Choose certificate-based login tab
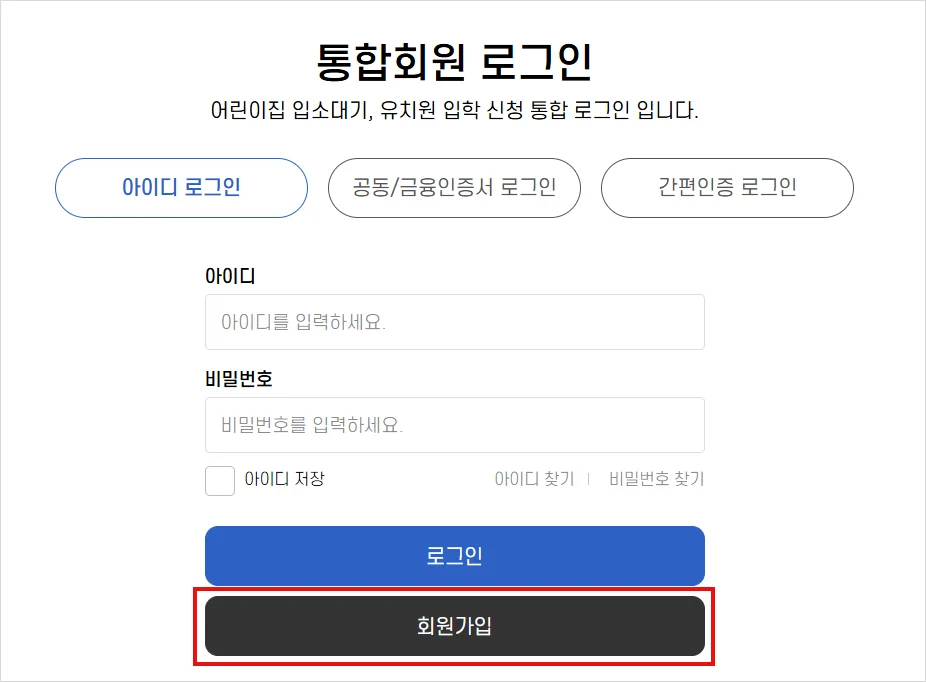Screen dimensions: 926x682 pyautogui.click(x=454, y=188)
